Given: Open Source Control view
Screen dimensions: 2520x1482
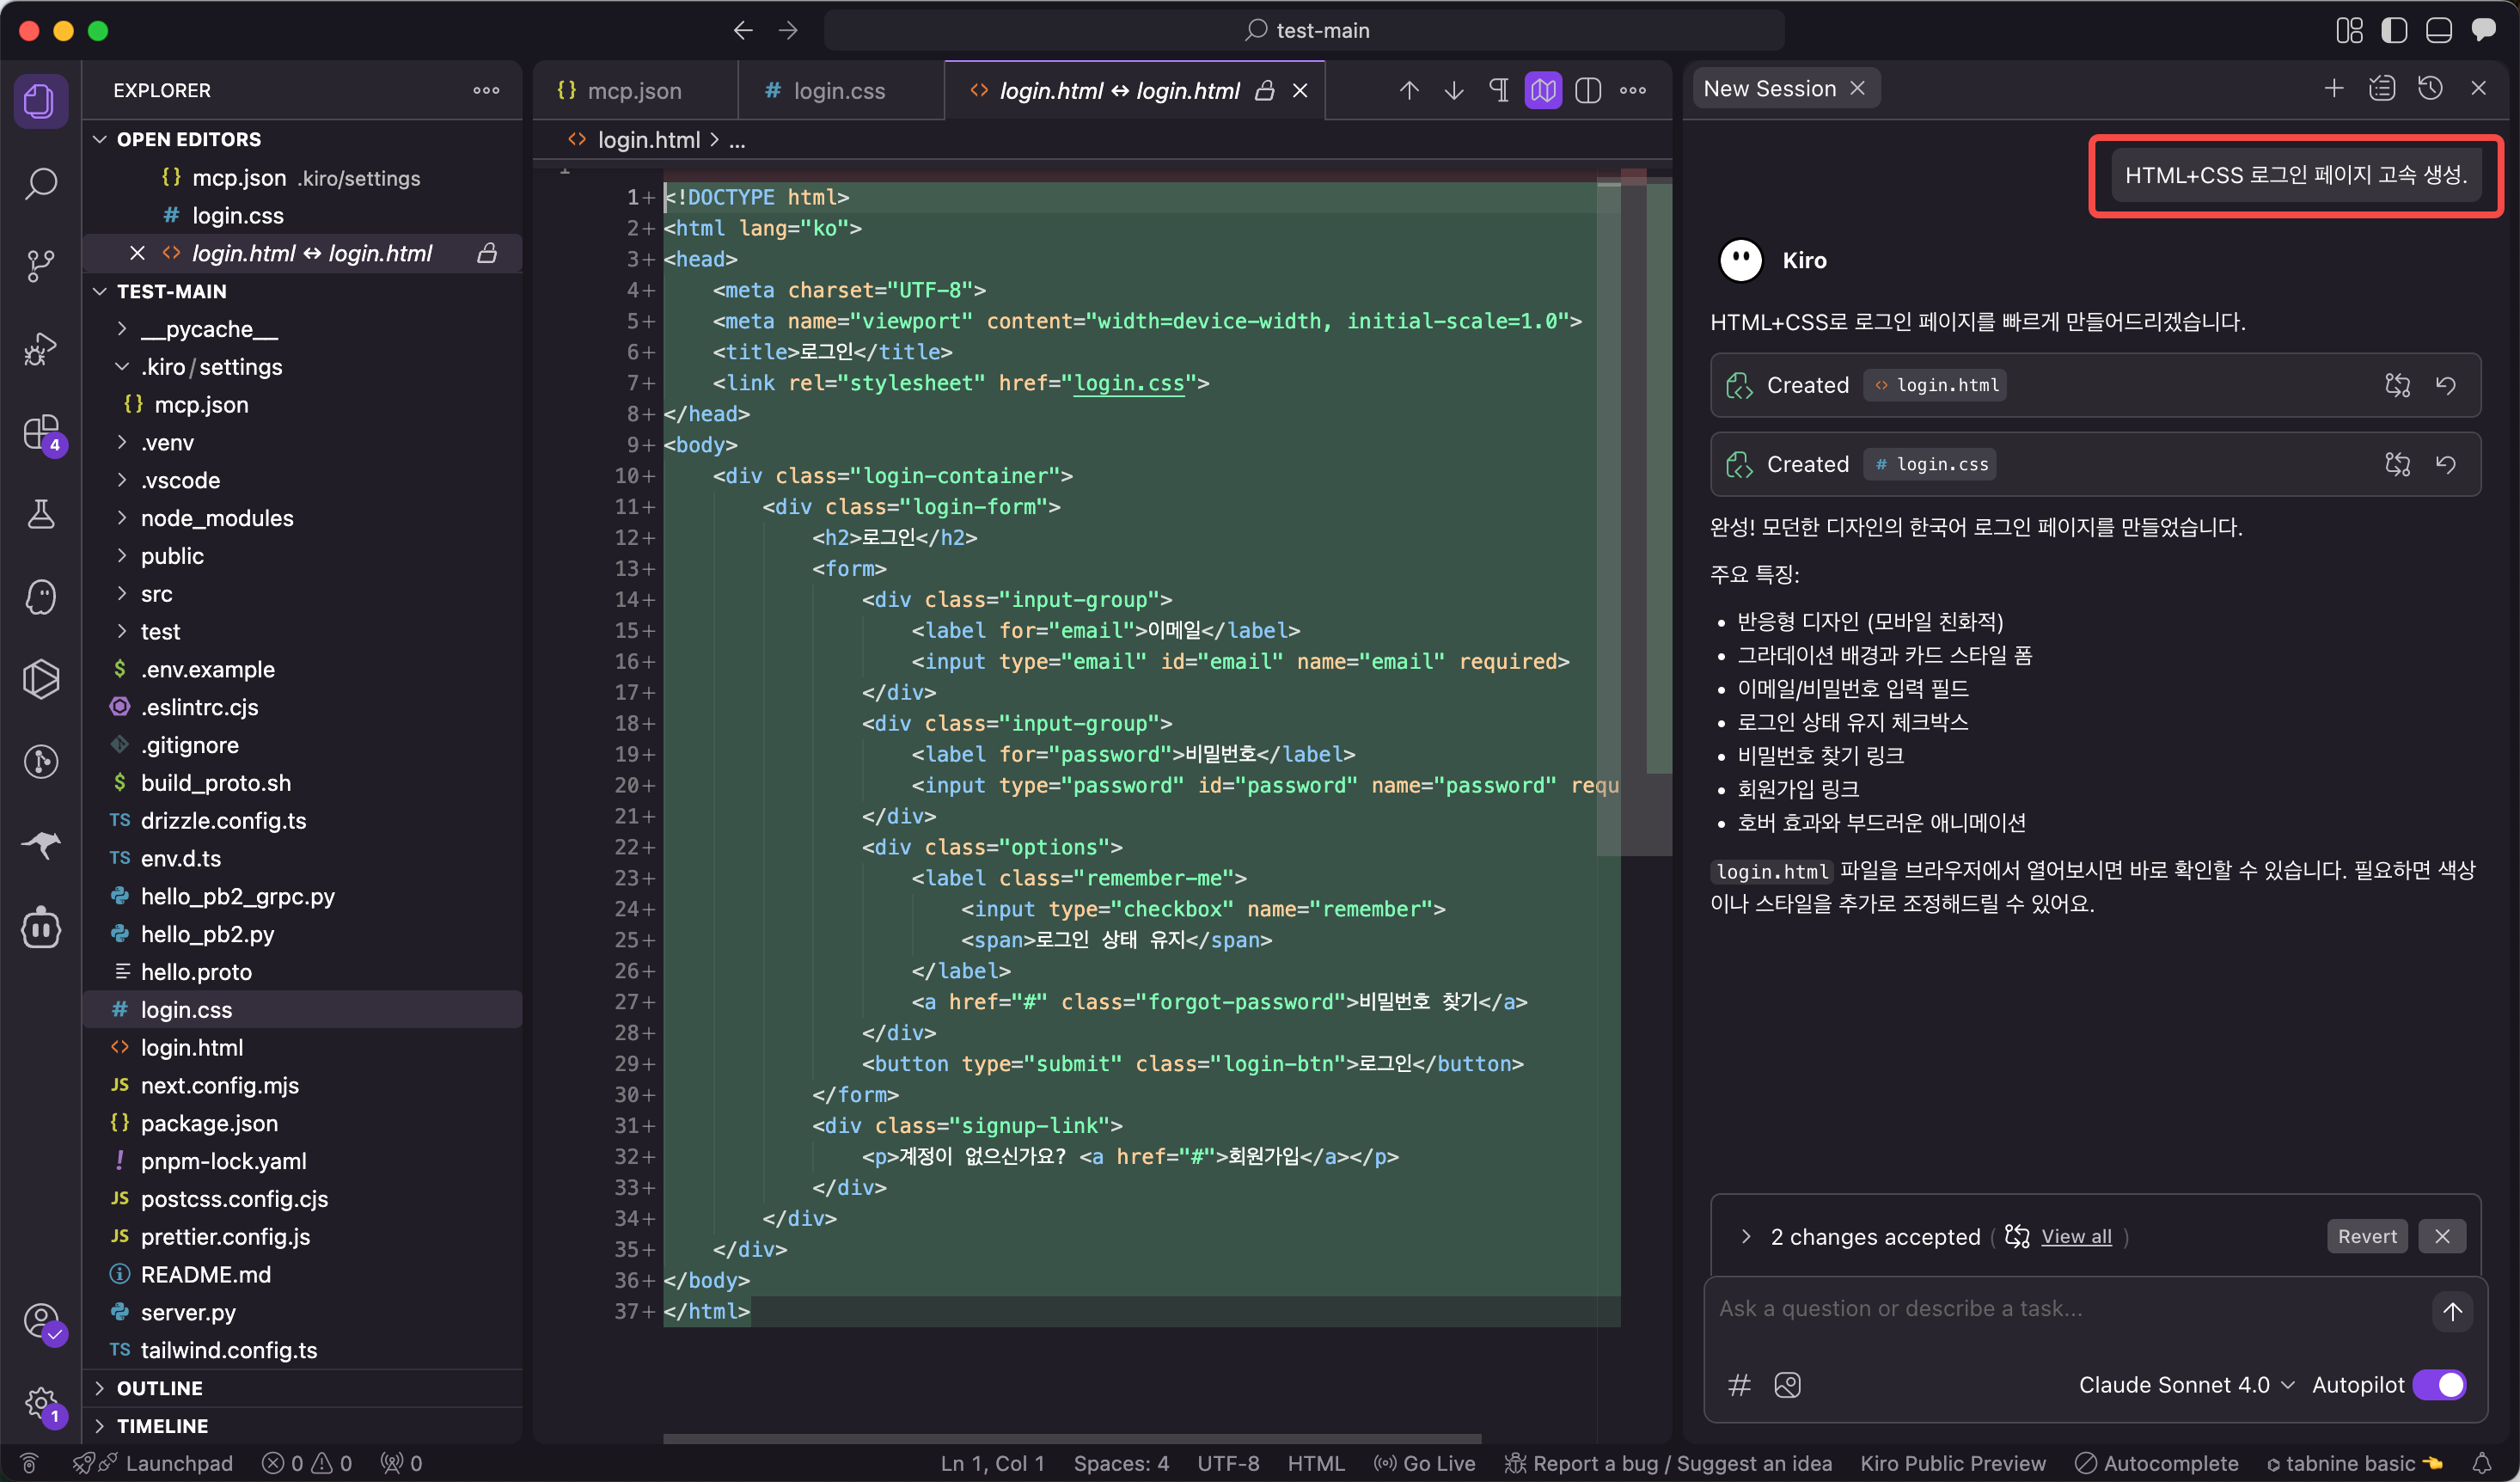Looking at the screenshot, I should pyautogui.click(x=40, y=265).
